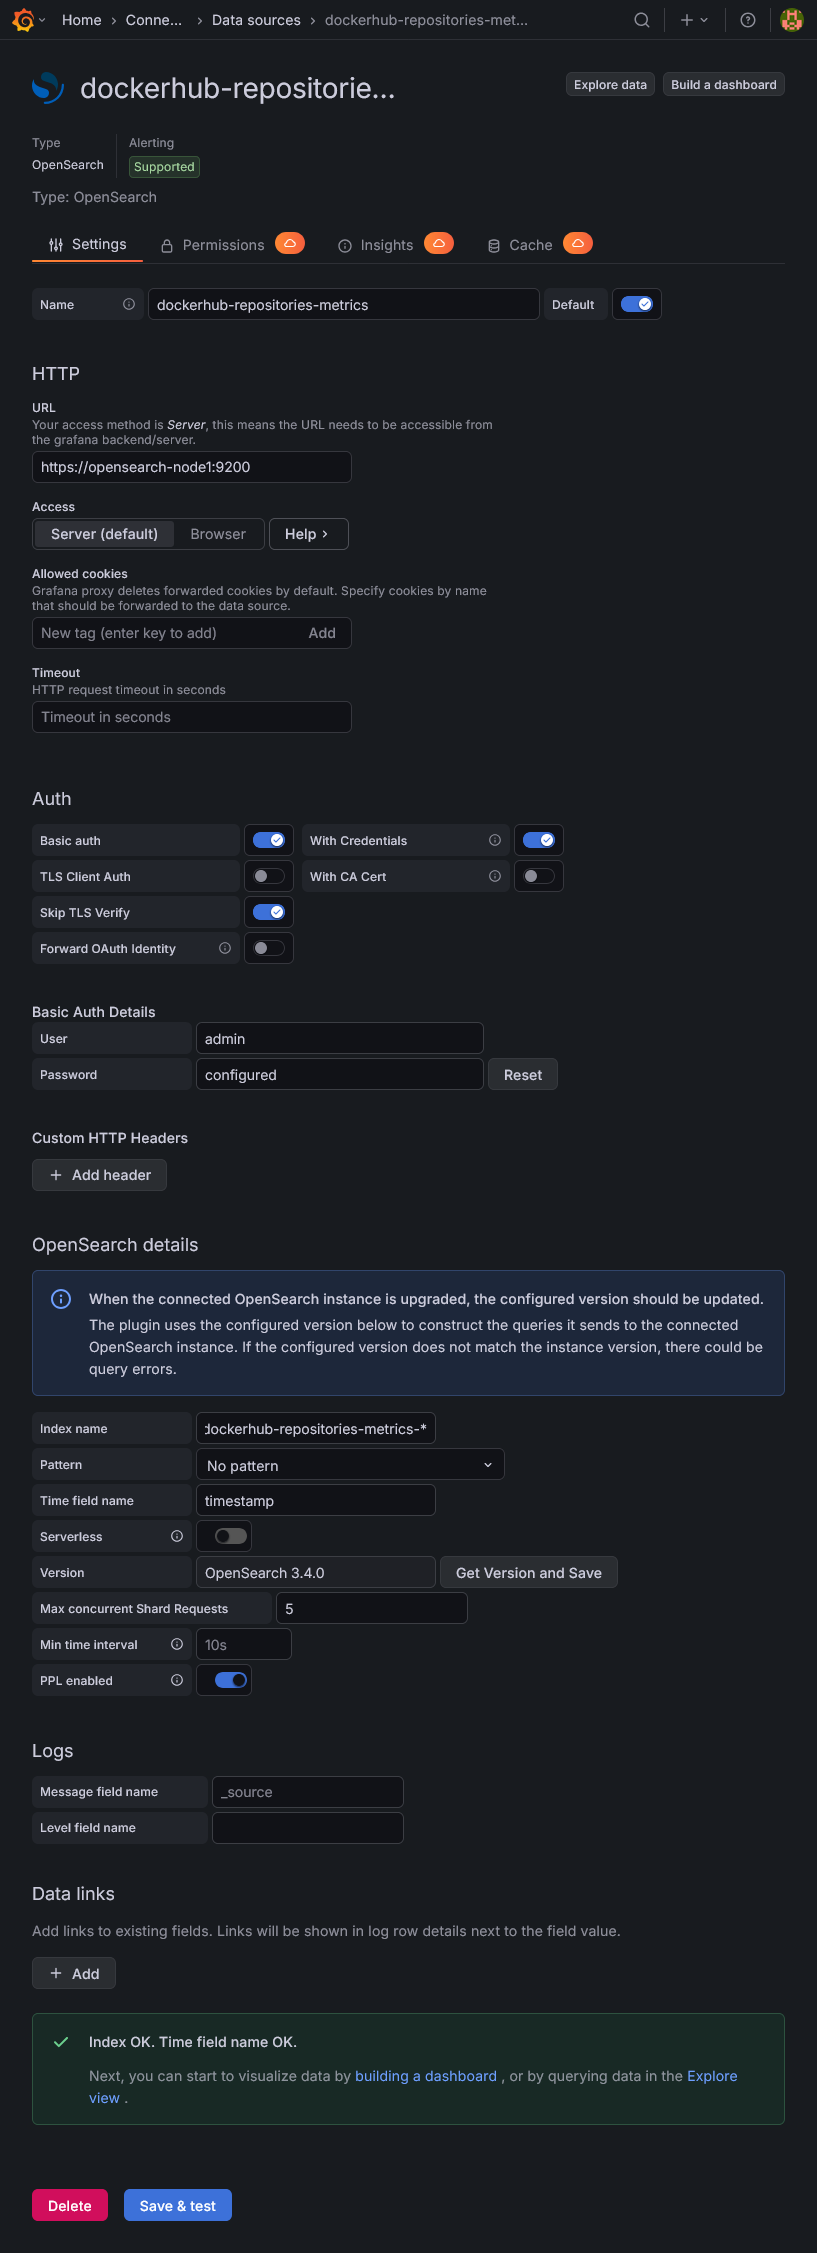
Task: Click info icon beside Min time interval
Action: click(177, 1644)
